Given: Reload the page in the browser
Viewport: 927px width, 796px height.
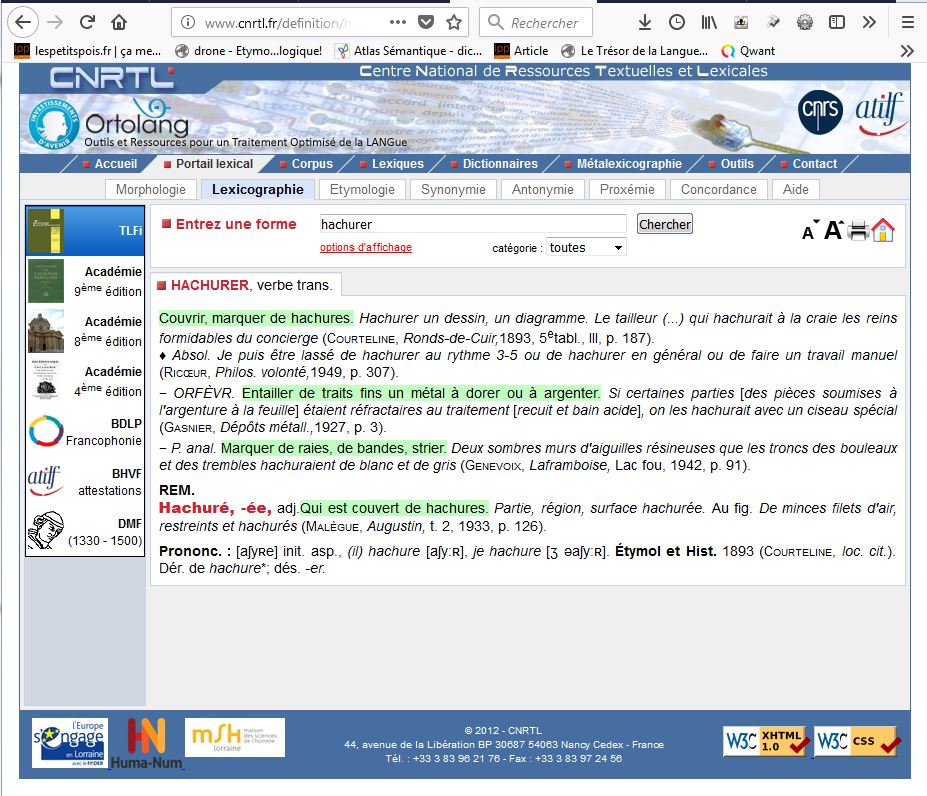Looking at the screenshot, I should 87,22.
